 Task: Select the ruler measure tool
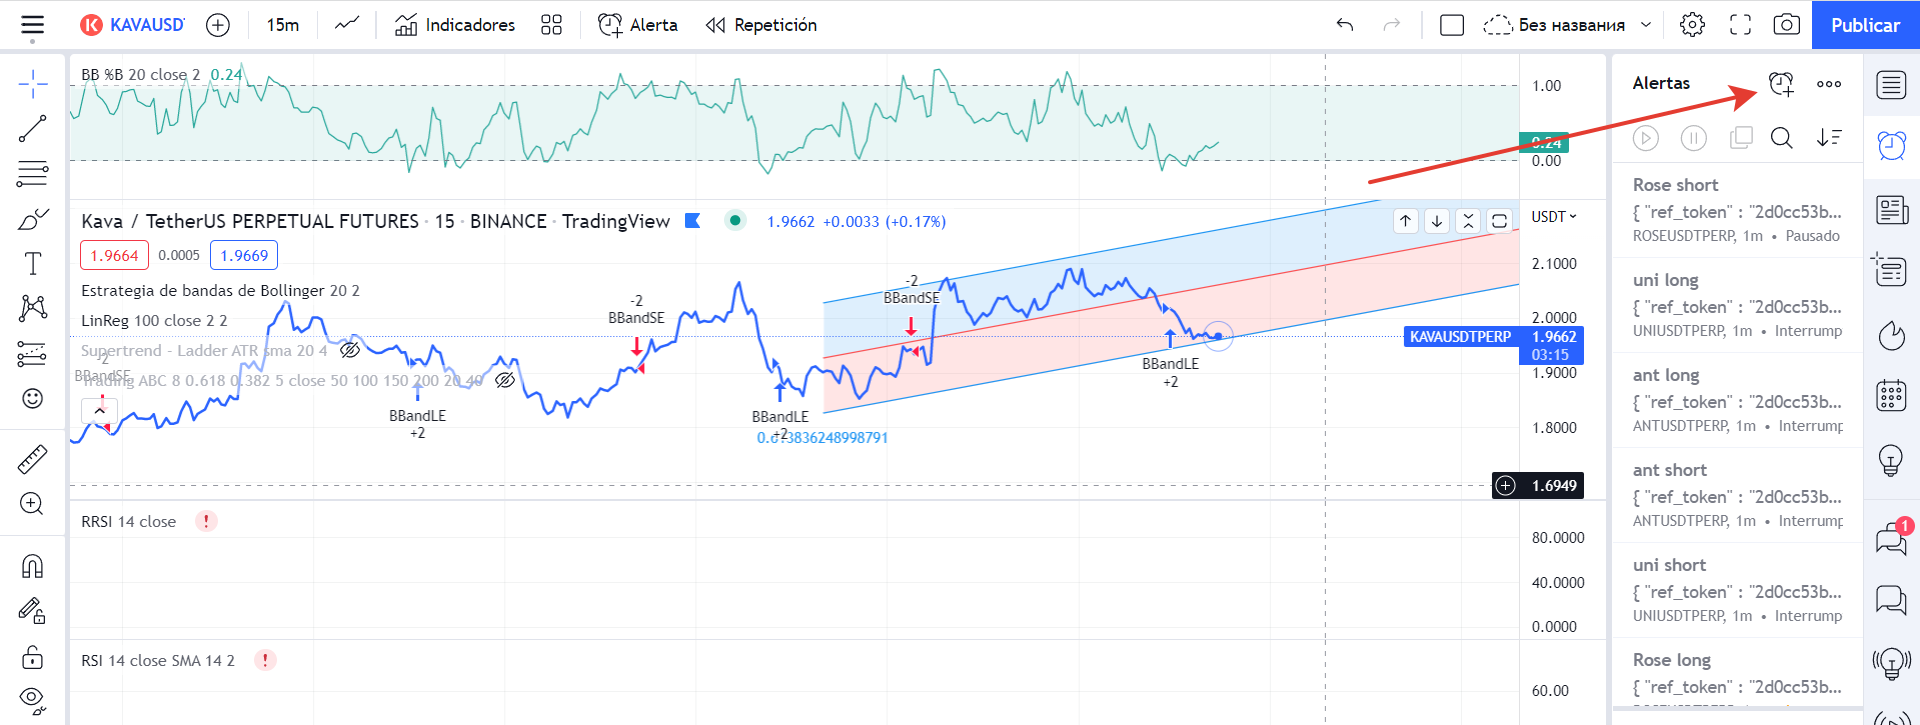pos(33,459)
